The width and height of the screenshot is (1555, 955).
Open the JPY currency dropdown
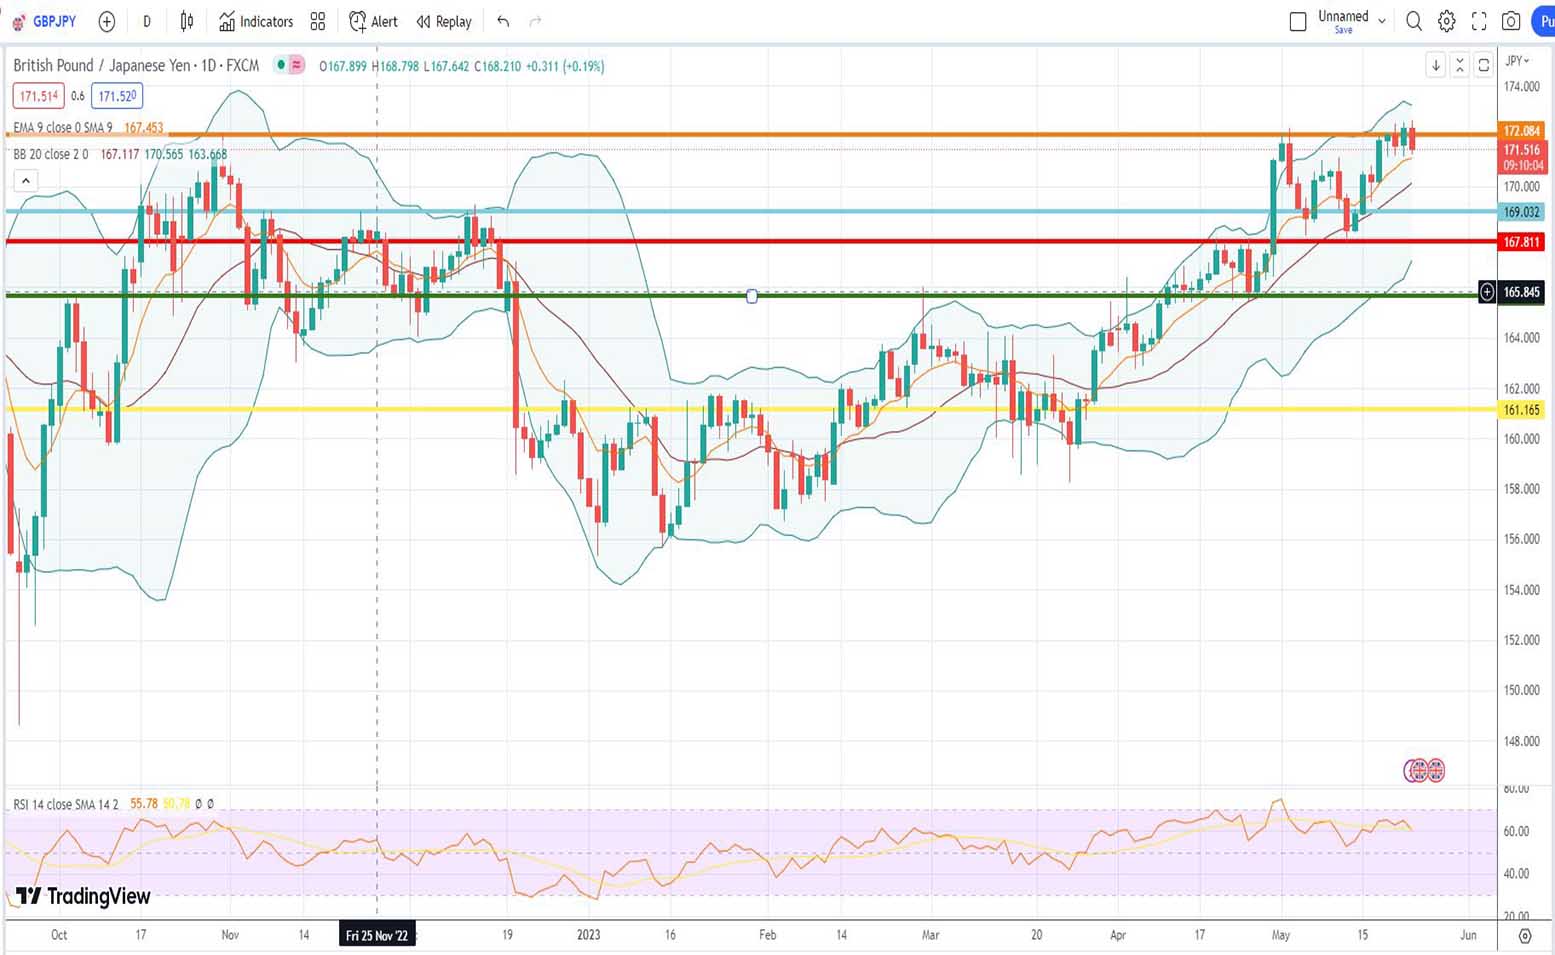[1518, 61]
